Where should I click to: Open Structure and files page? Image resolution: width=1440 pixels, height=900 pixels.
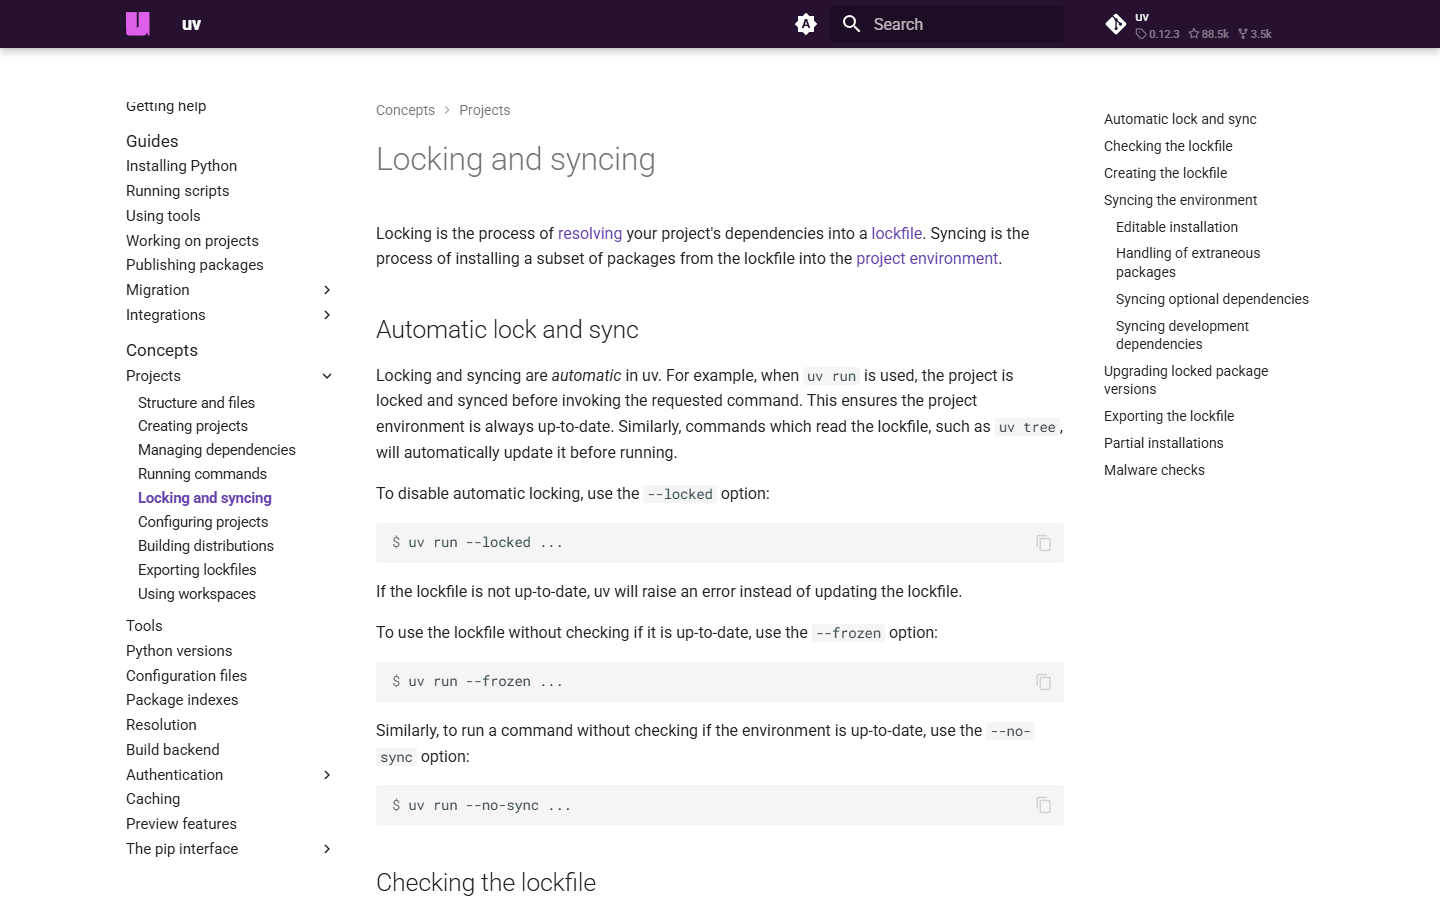pyautogui.click(x=196, y=403)
